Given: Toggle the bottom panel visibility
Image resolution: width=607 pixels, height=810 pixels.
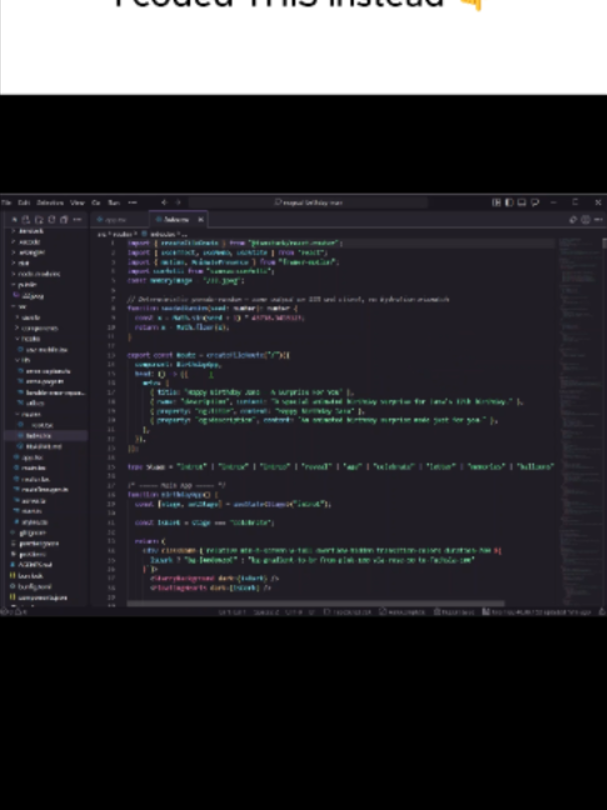Looking at the screenshot, I should pyautogui.click(x=522, y=202).
